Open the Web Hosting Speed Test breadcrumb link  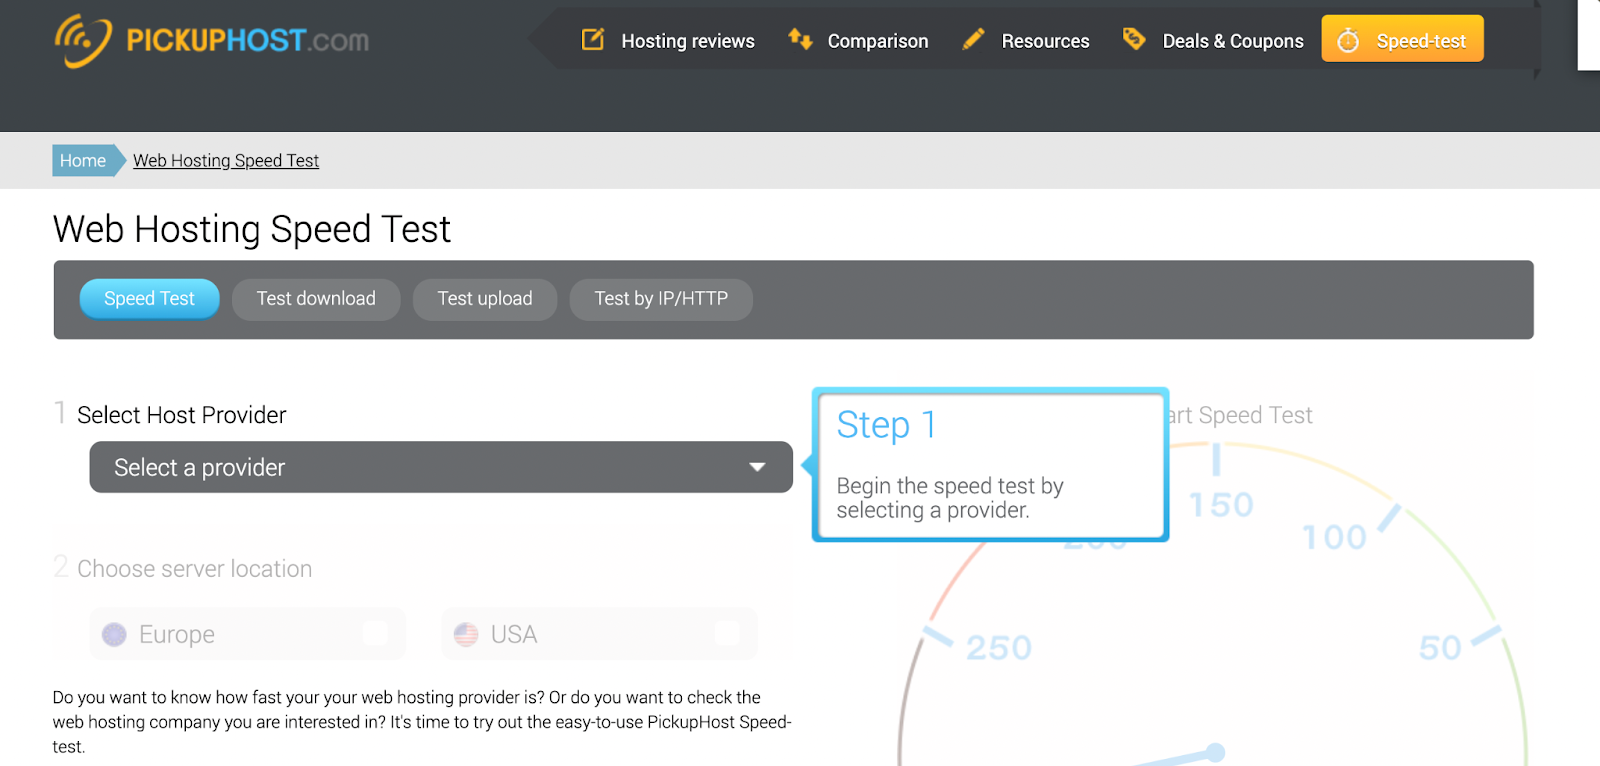click(x=226, y=160)
